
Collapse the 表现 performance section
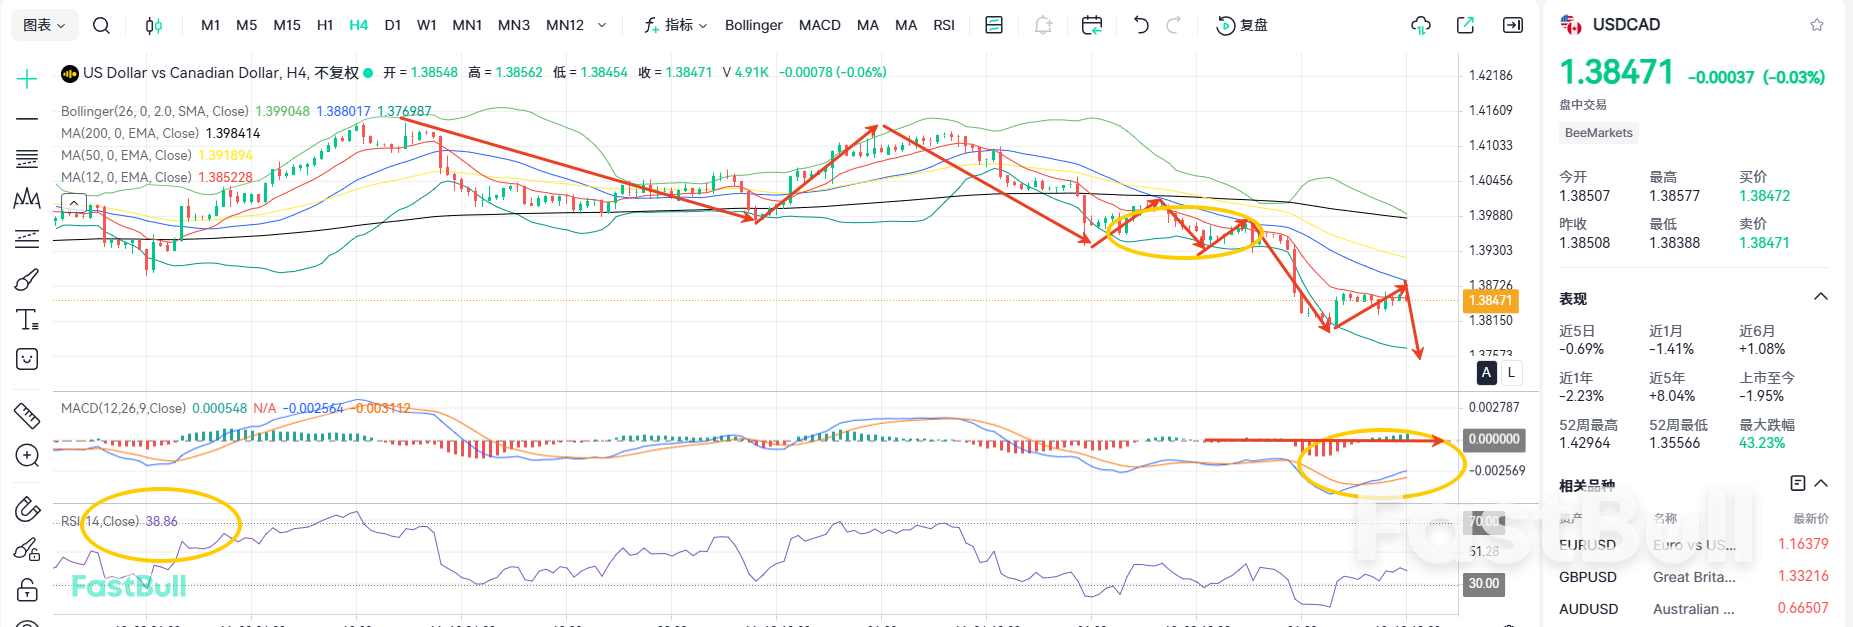[x=1821, y=297]
